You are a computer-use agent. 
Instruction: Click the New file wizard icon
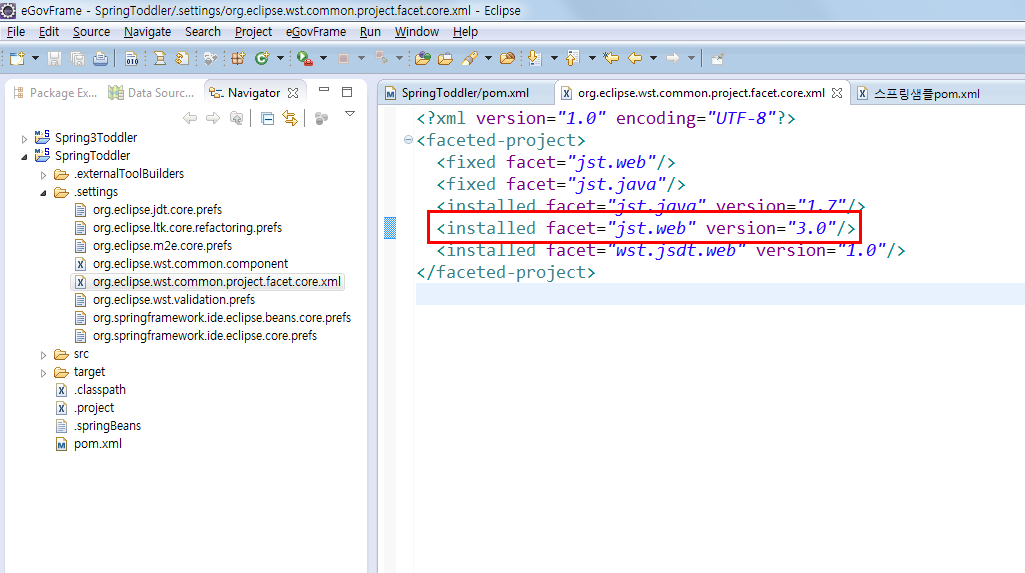pos(18,58)
